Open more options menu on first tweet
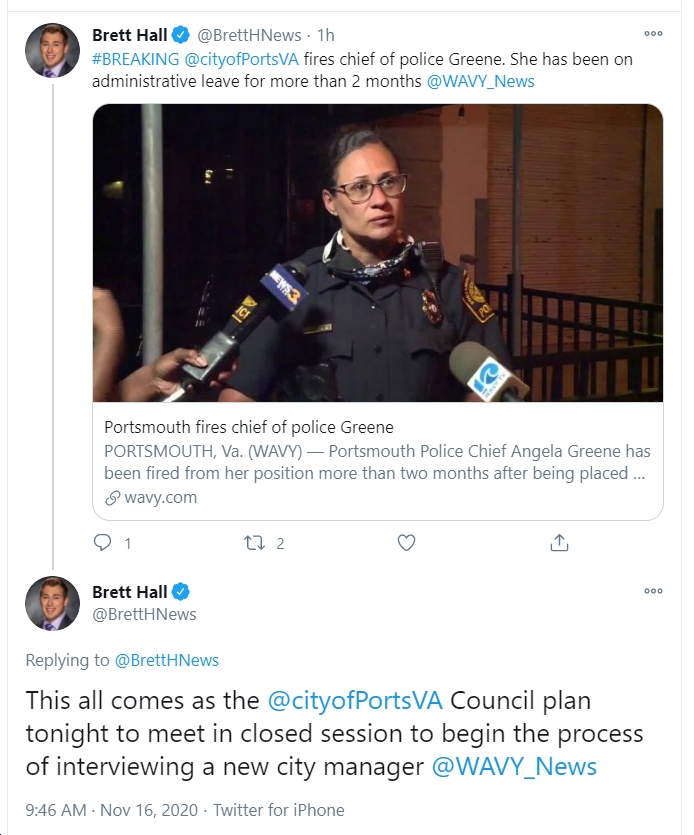694x835 pixels. (653, 34)
